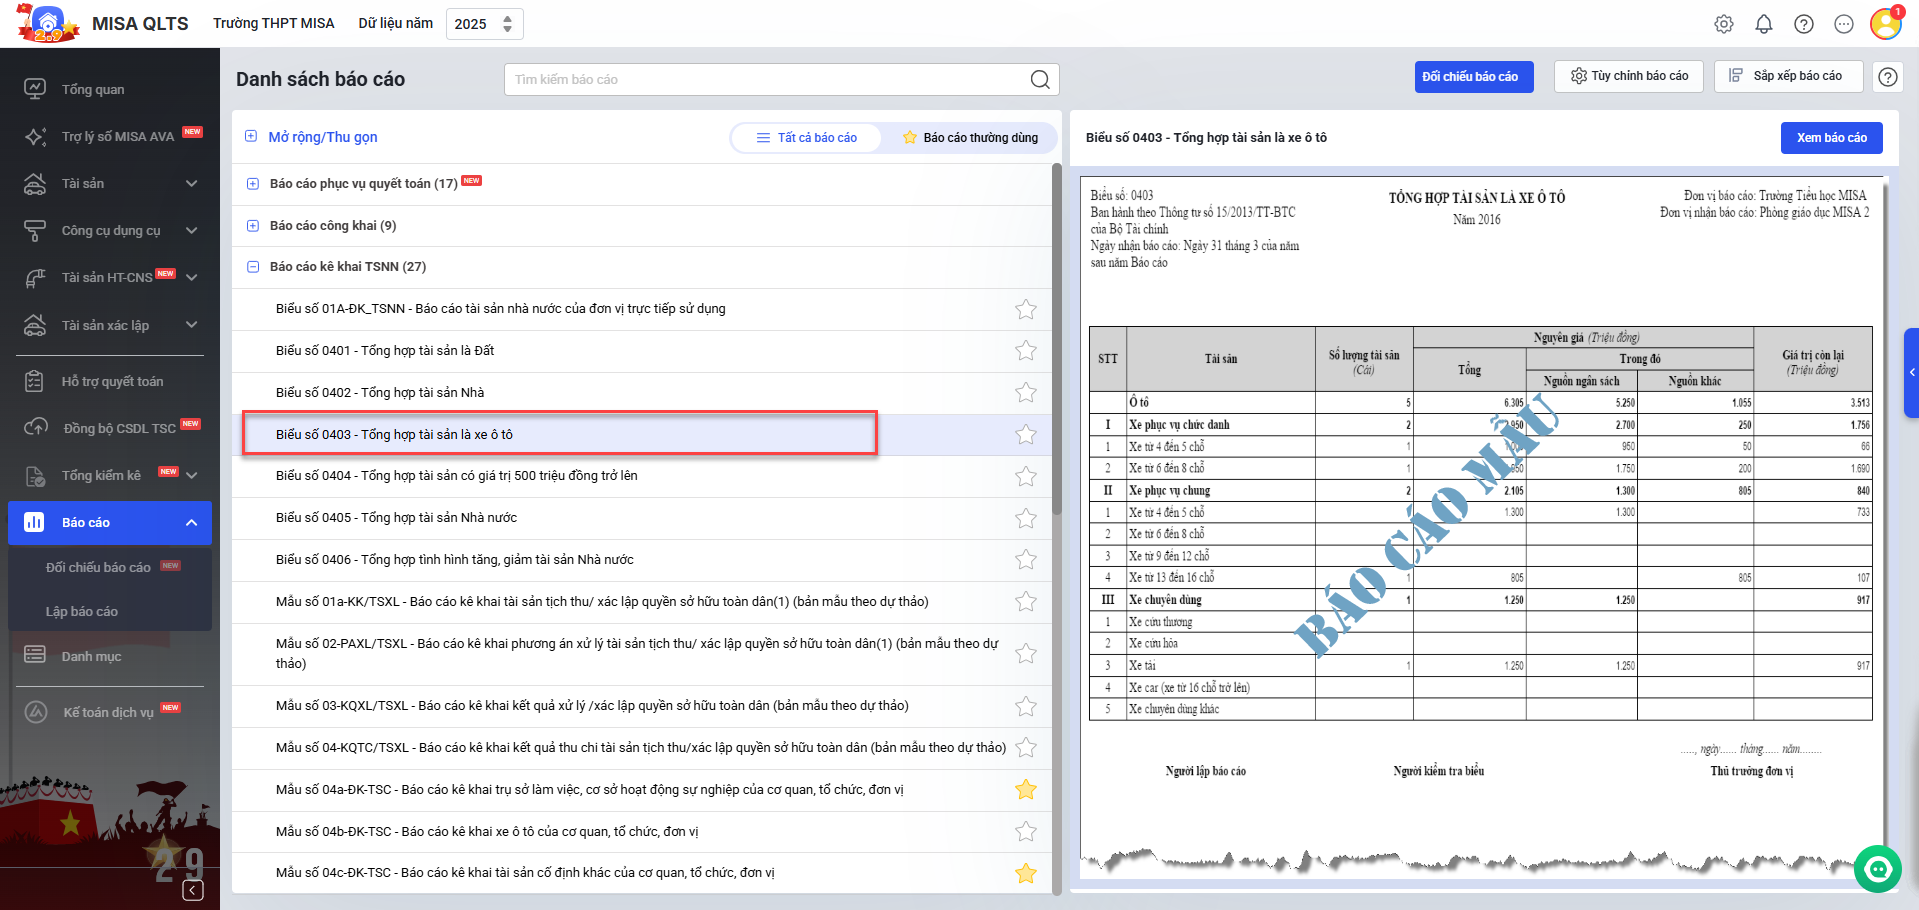Unstar report Mẫu số 04a-ĐK-TSC
The height and width of the screenshot is (910, 1919).
tap(1025, 790)
